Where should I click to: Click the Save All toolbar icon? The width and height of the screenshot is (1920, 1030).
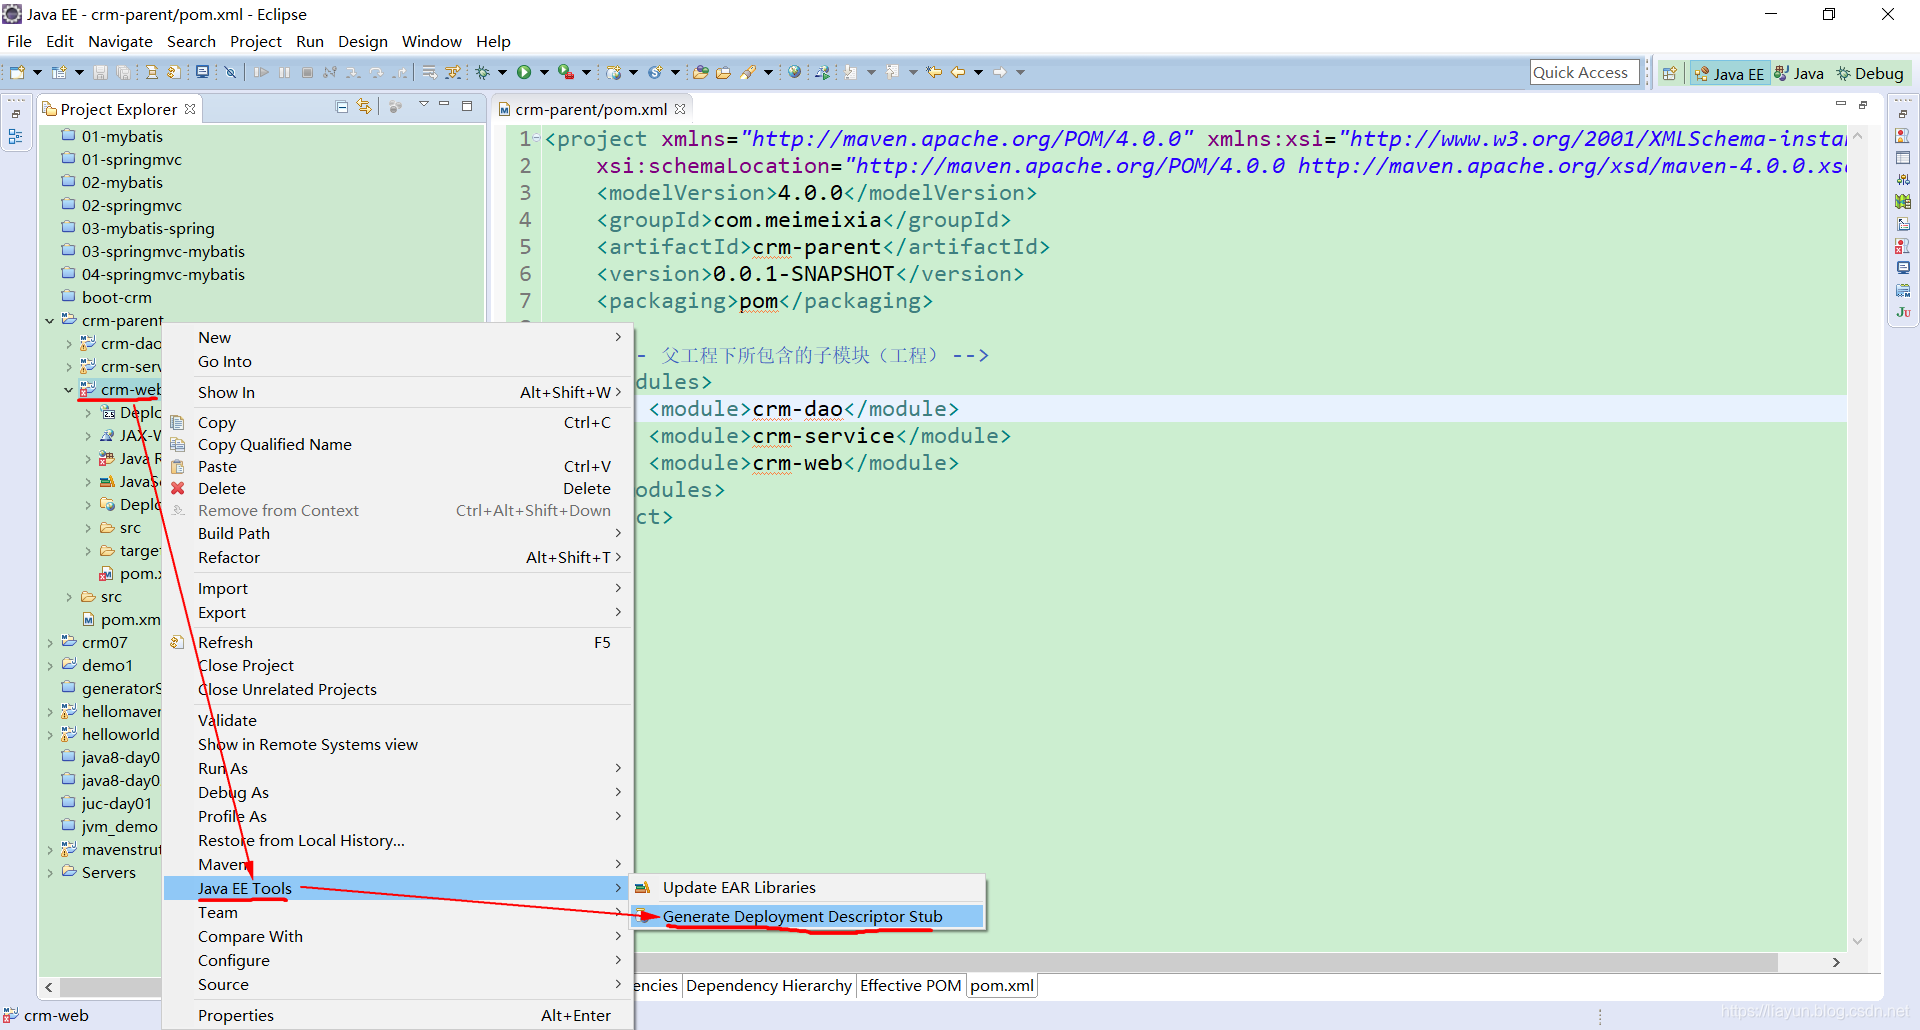[123, 72]
